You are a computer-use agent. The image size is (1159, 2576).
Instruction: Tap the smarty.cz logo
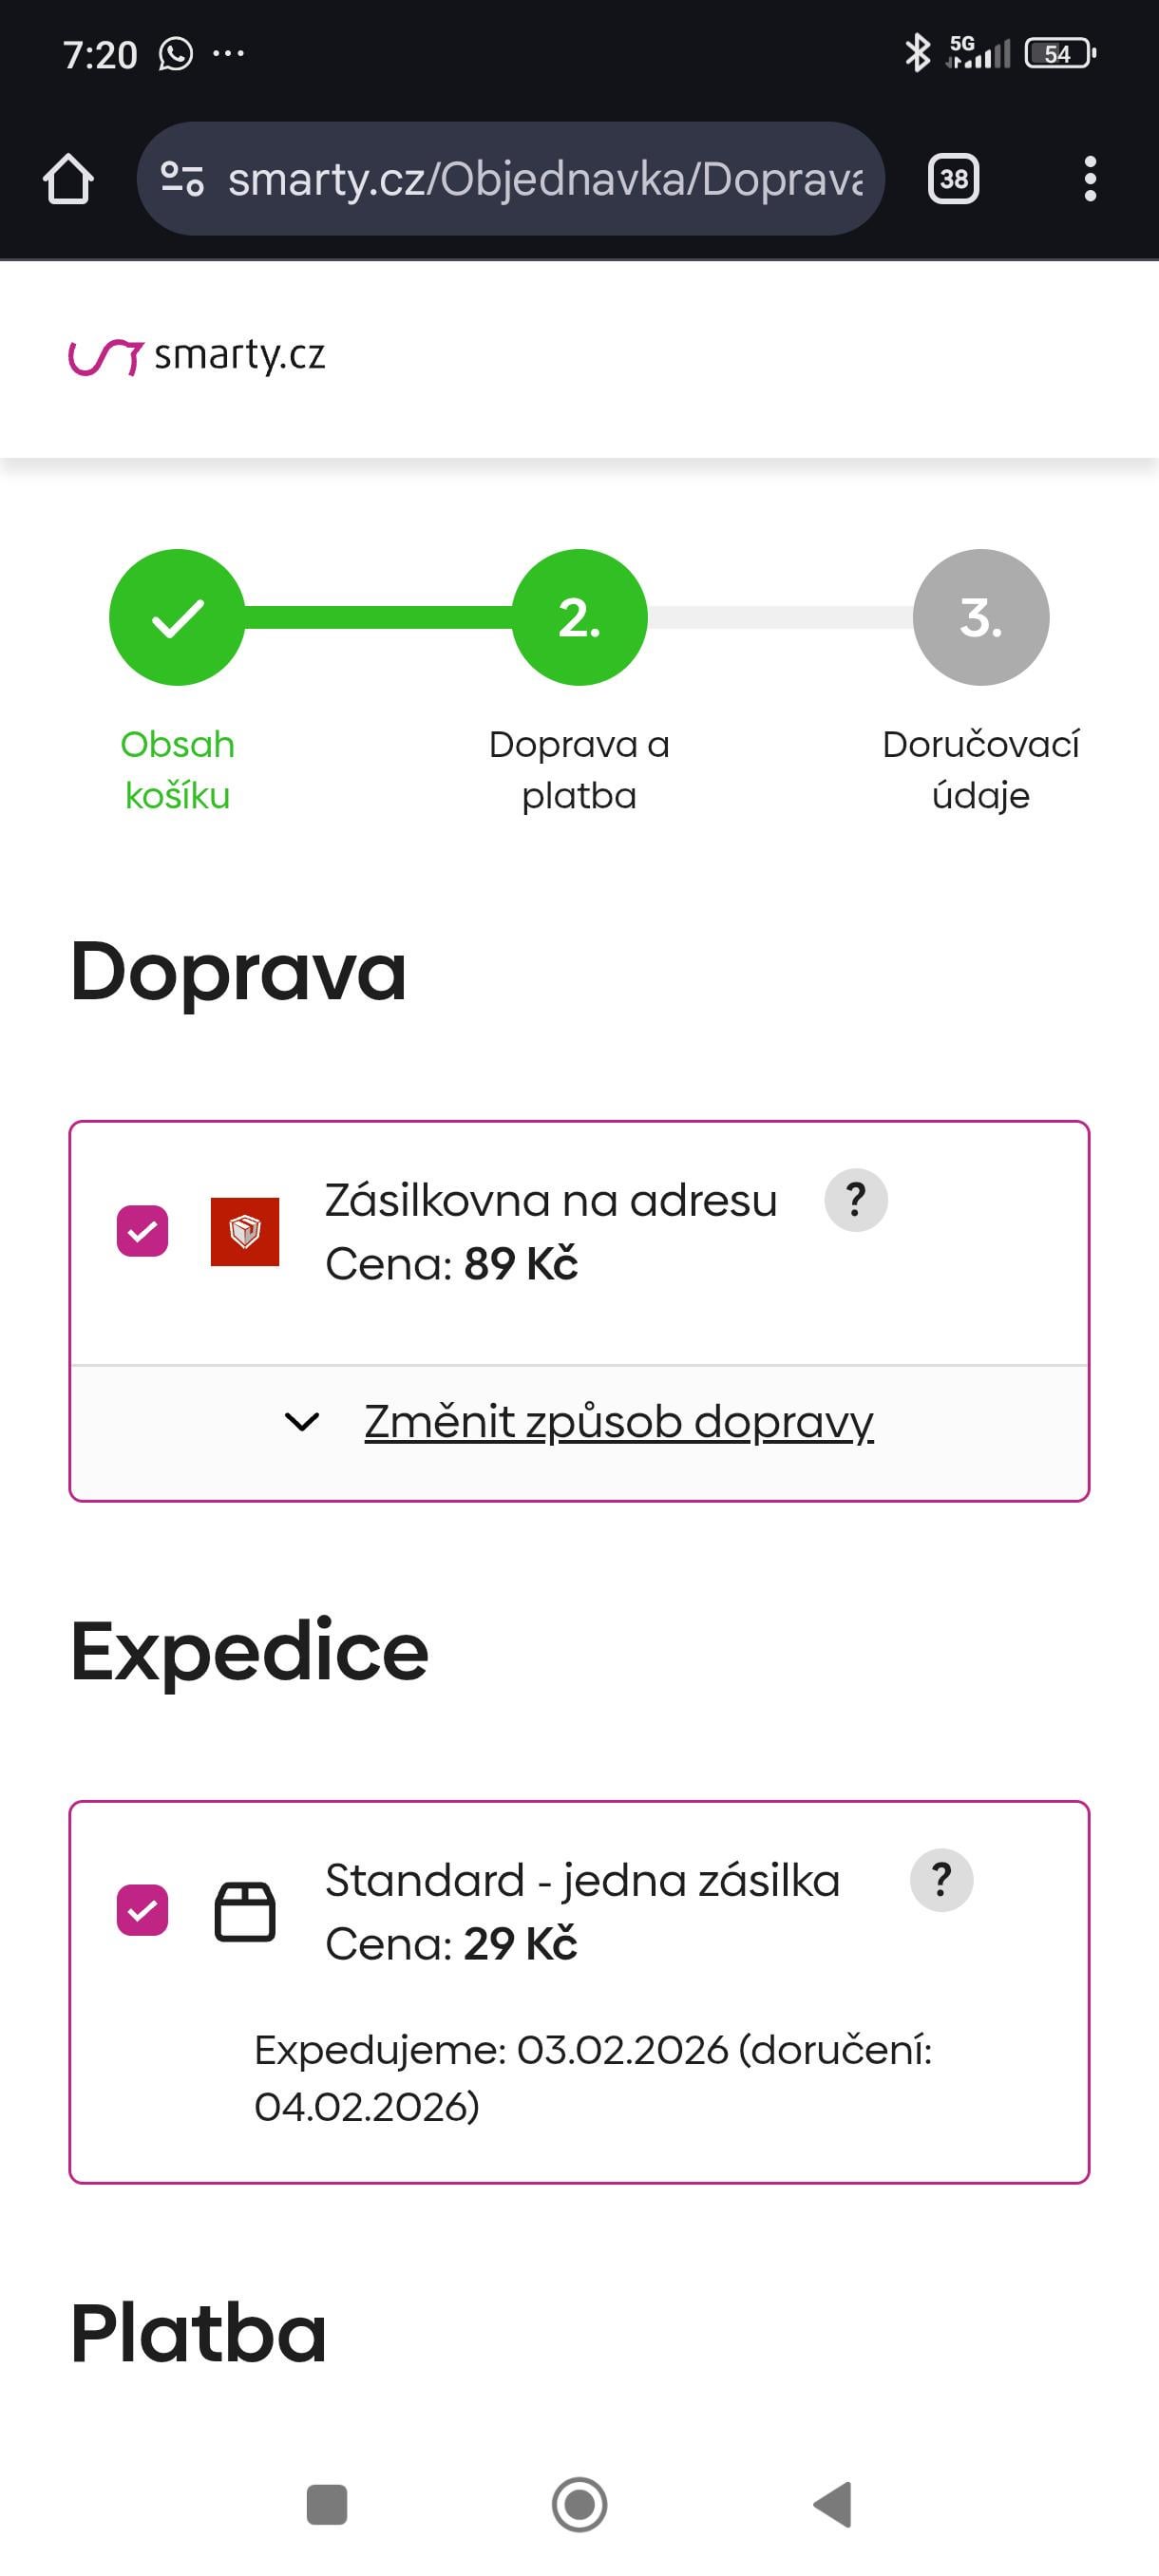[x=197, y=356]
